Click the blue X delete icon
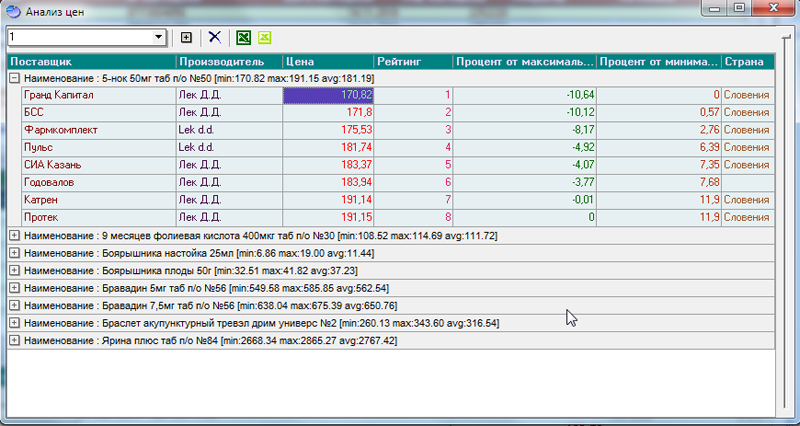The height and width of the screenshot is (426, 800). coord(214,37)
